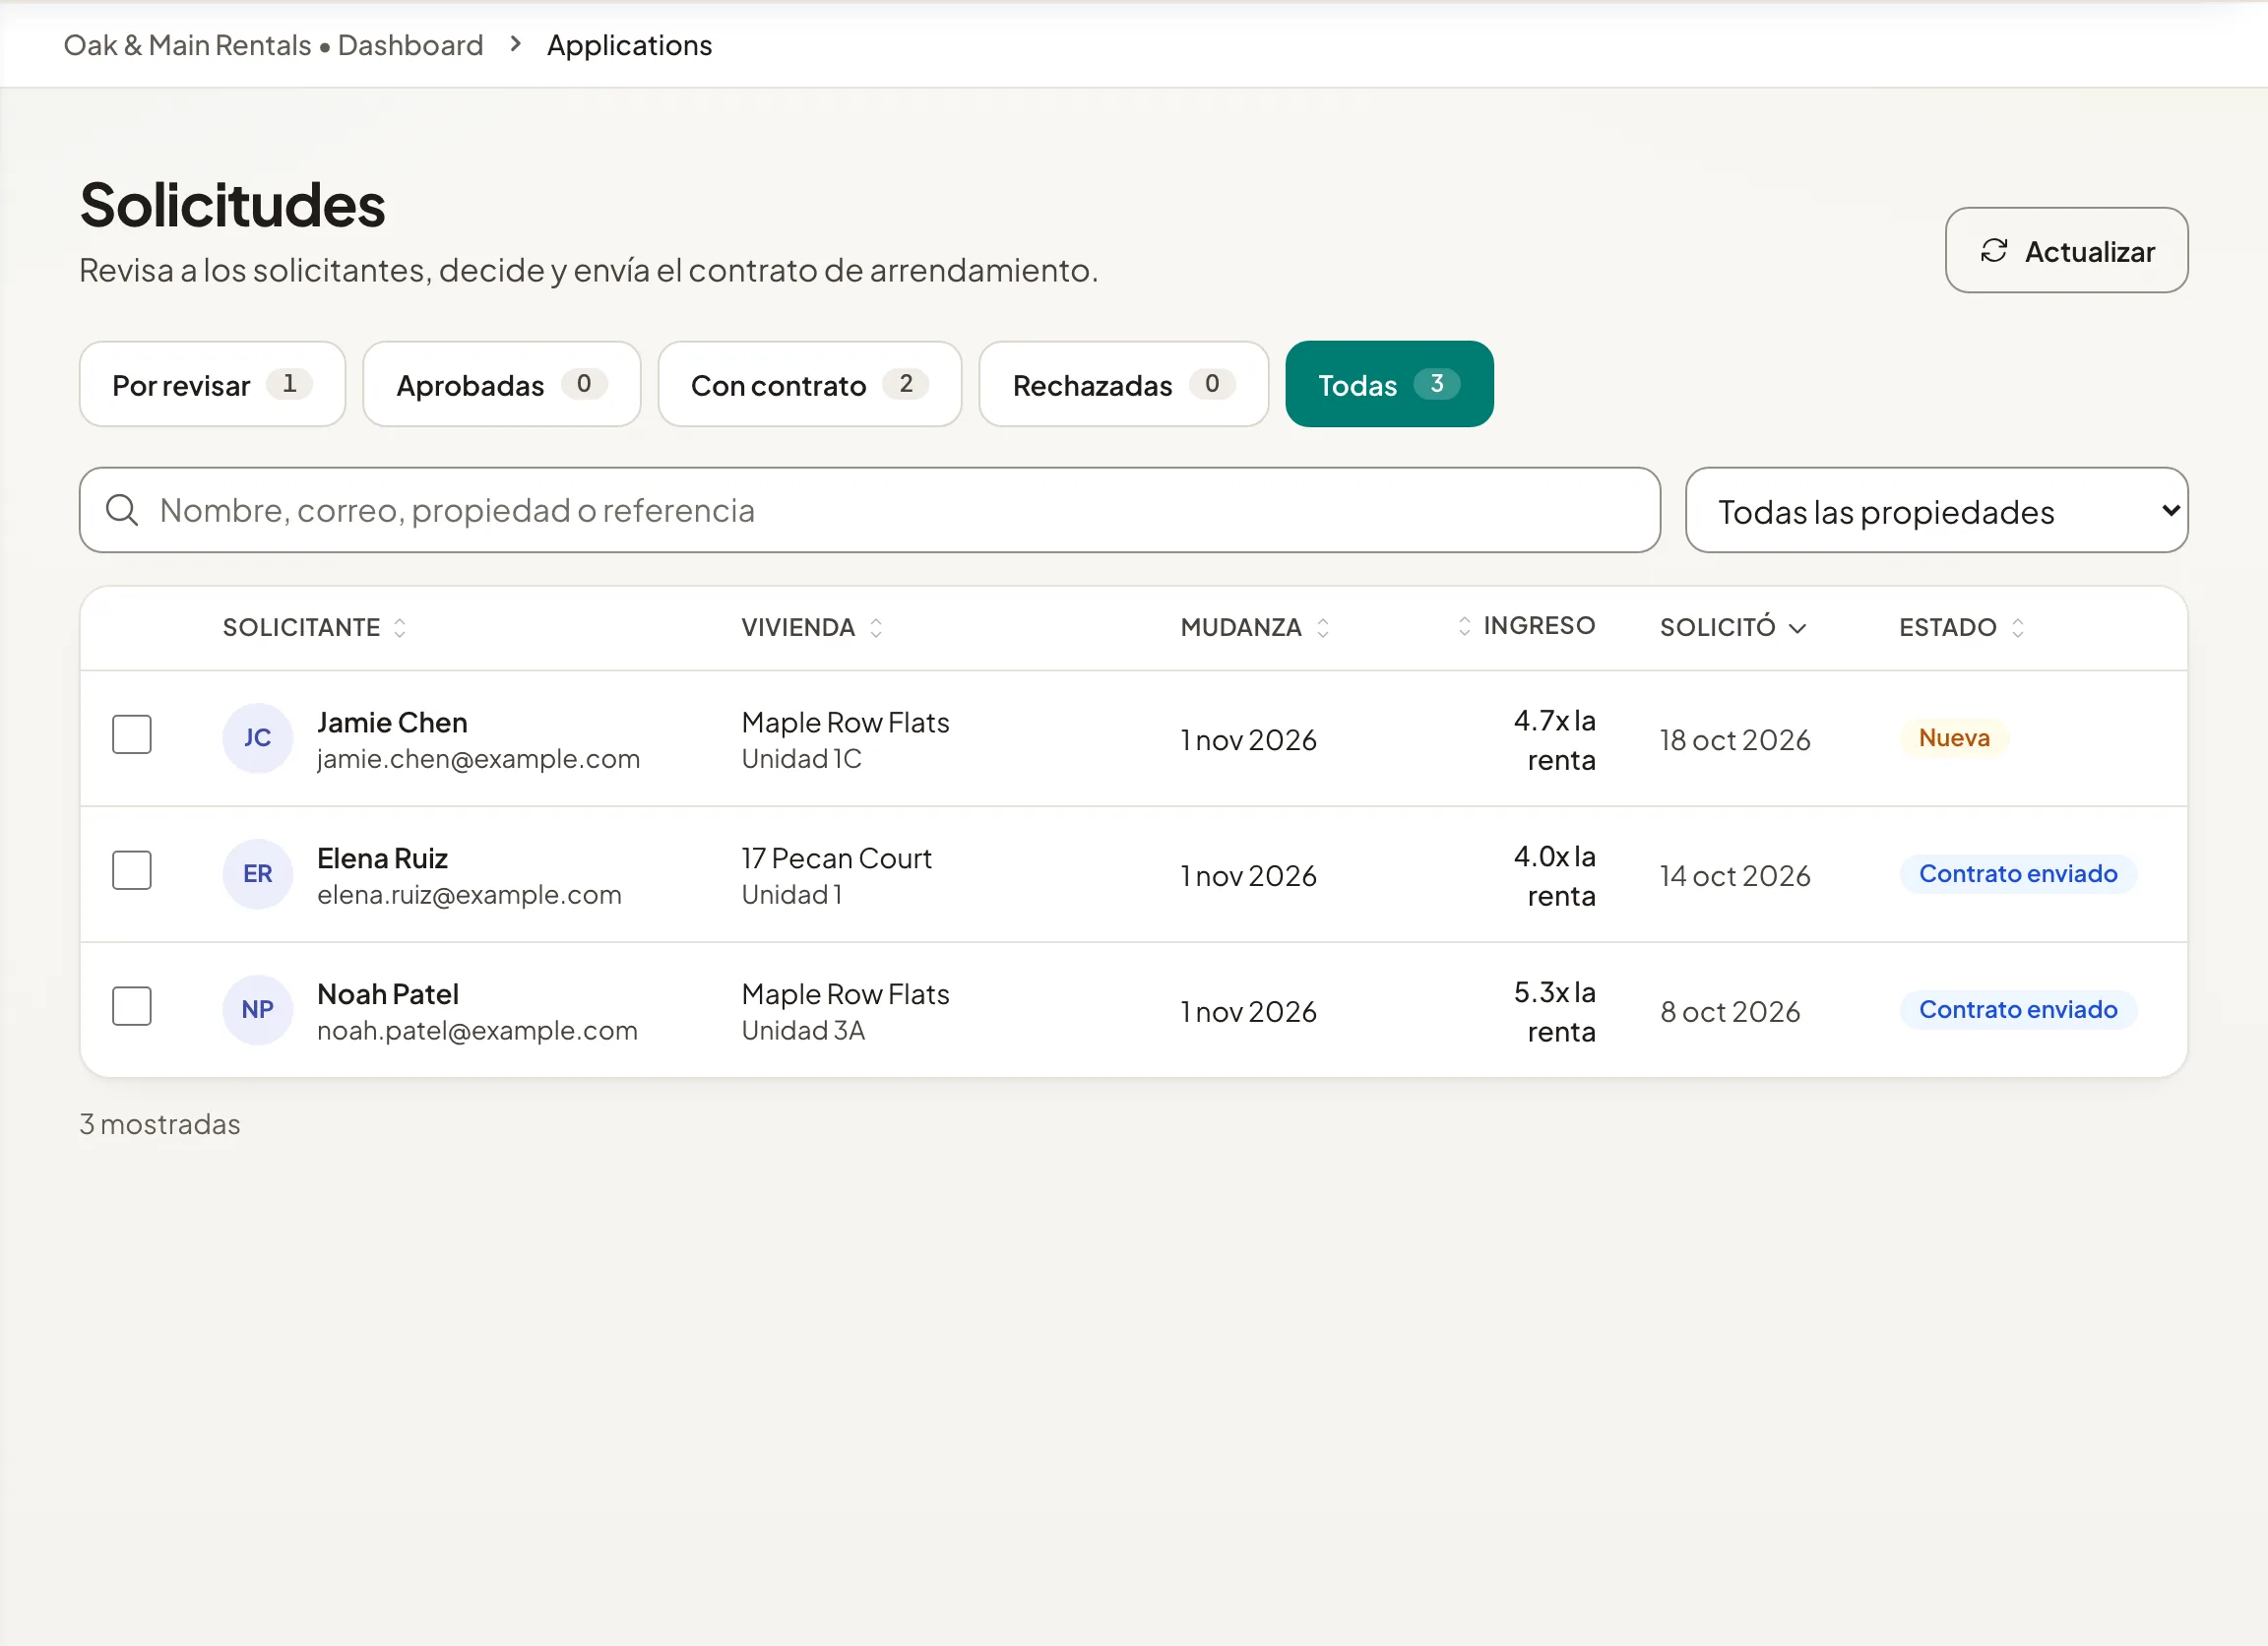Switch to the Rechazadas tab

coord(1123,384)
